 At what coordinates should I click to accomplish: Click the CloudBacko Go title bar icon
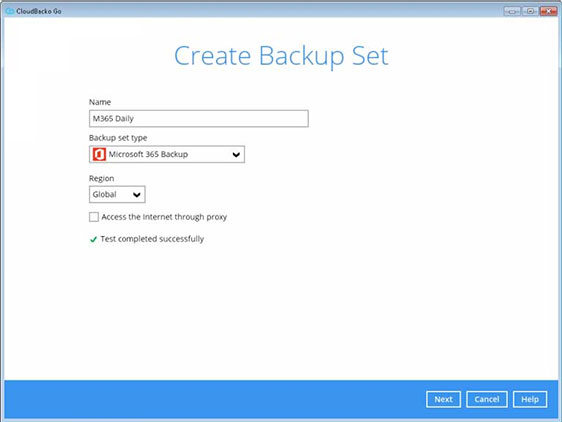(x=10, y=11)
